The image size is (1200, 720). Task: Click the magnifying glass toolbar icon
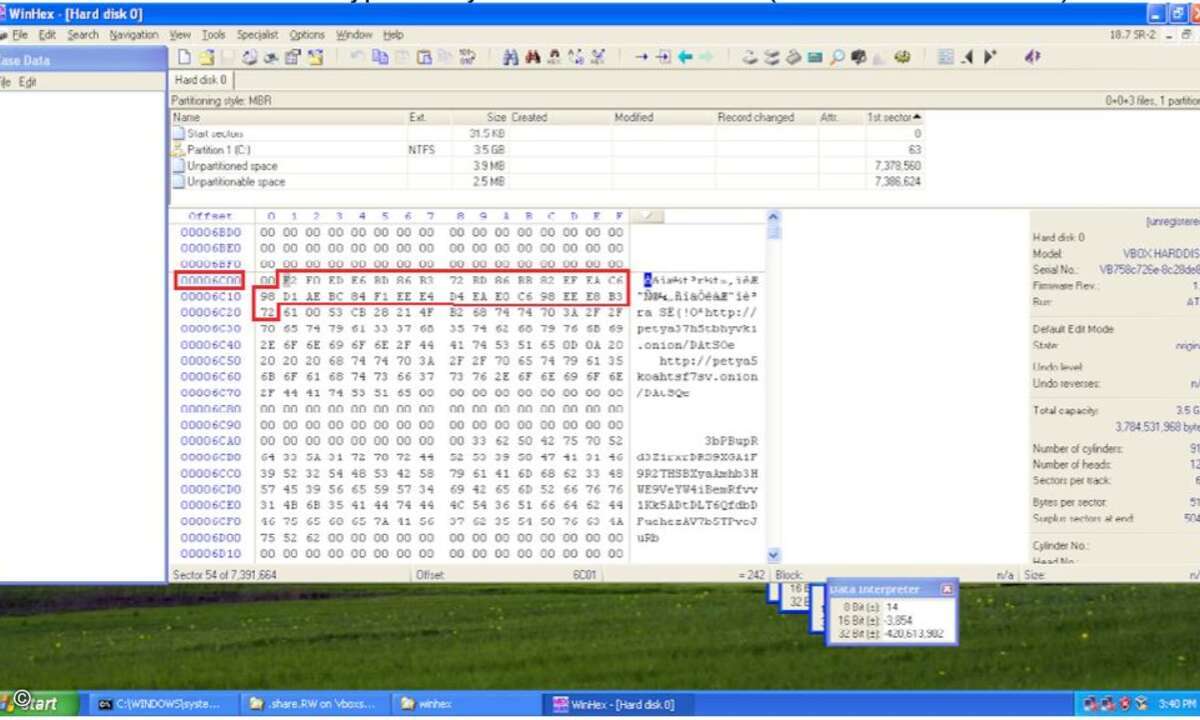[836, 57]
